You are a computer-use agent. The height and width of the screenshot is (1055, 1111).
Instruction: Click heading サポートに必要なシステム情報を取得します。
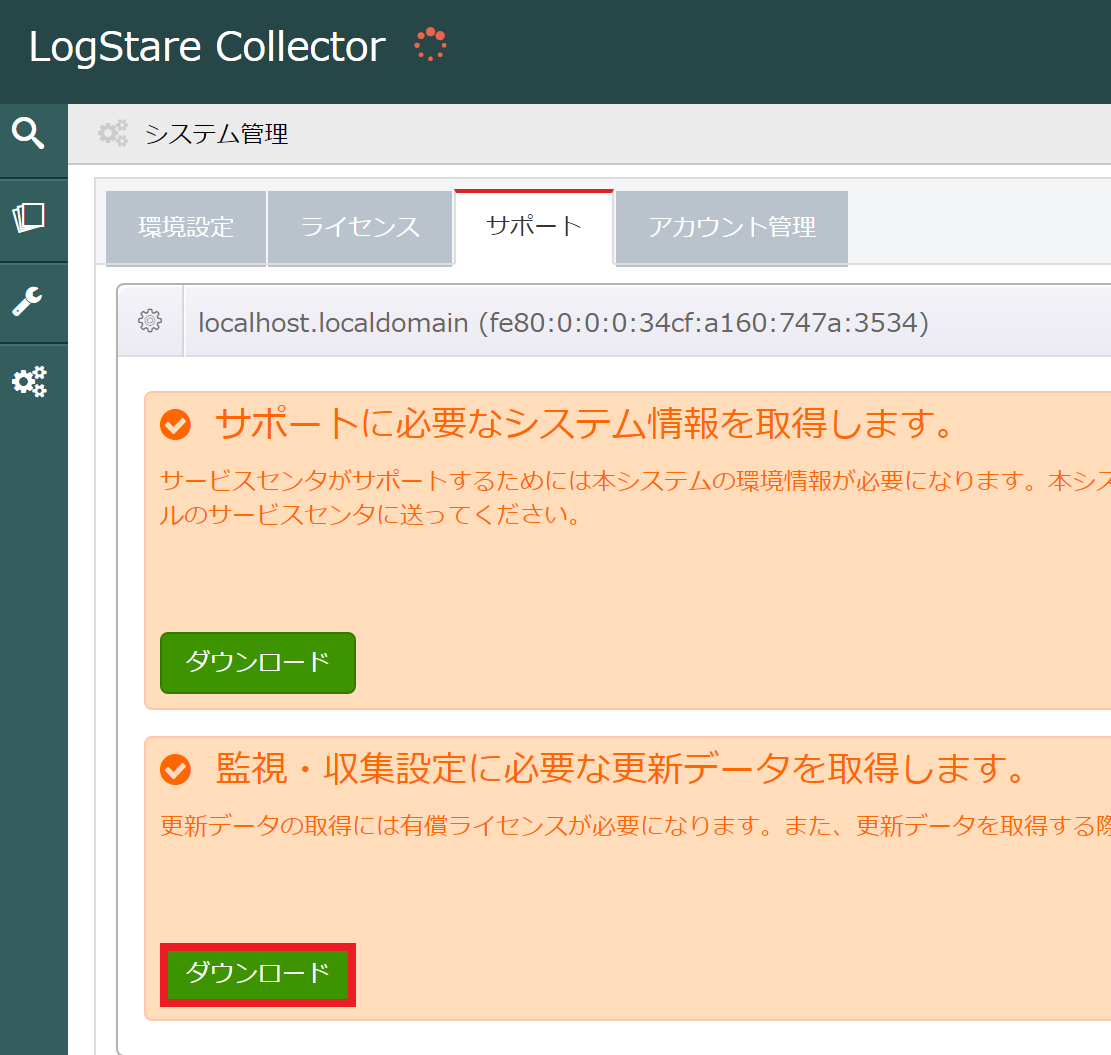[x=585, y=424]
